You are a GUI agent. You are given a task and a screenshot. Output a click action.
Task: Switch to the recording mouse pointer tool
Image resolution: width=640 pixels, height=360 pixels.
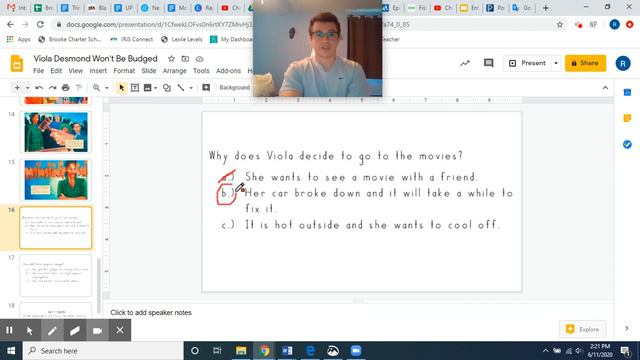tap(29, 330)
